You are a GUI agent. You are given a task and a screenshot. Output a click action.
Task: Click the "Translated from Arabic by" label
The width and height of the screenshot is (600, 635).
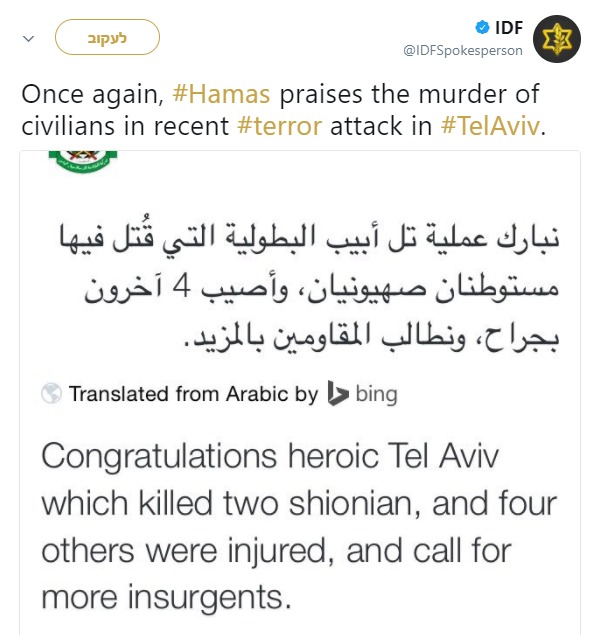click(x=193, y=394)
